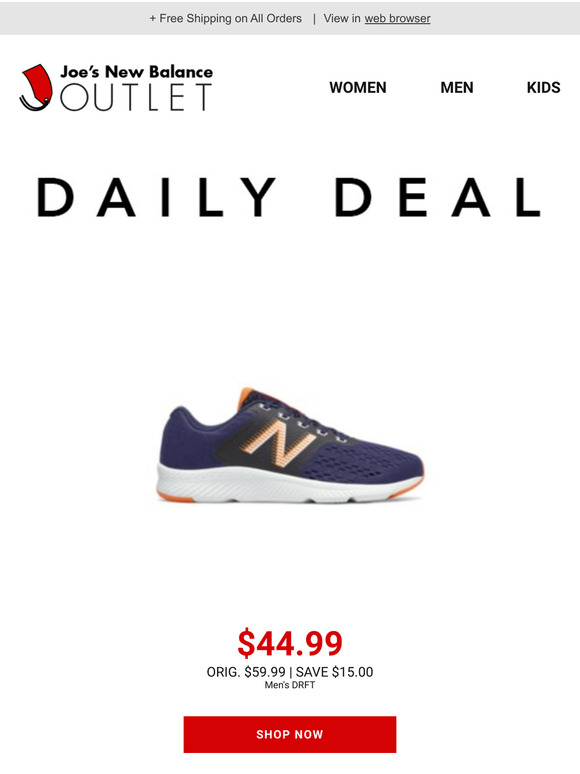Click the ORIG. $59.99 original price text
Image resolution: width=580 pixels, height=774 pixels.
click(x=246, y=672)
